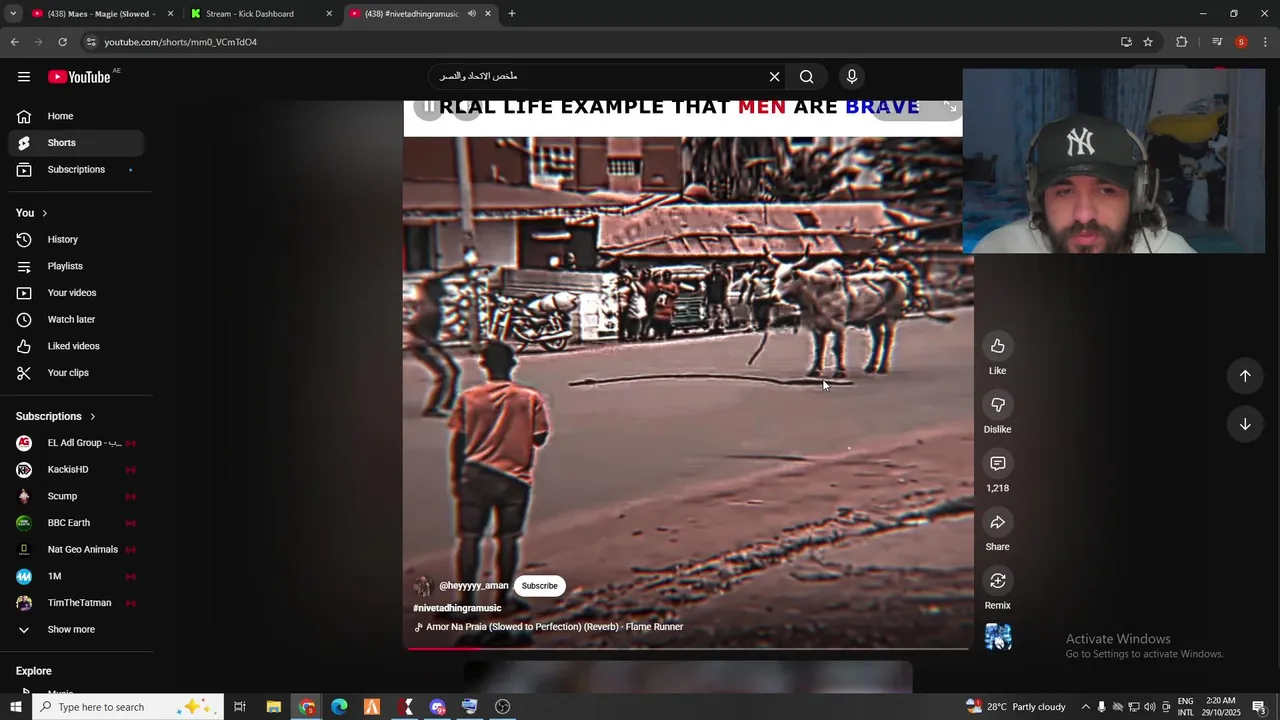The height and width of the screenshot is (720, 1280).
Task: Show hidden system tray icons
Action: pos(1085,707)
